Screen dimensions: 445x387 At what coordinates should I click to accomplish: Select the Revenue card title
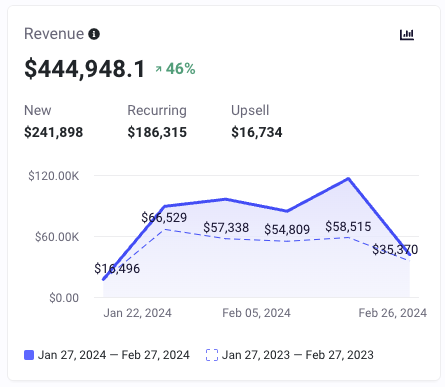54,34
